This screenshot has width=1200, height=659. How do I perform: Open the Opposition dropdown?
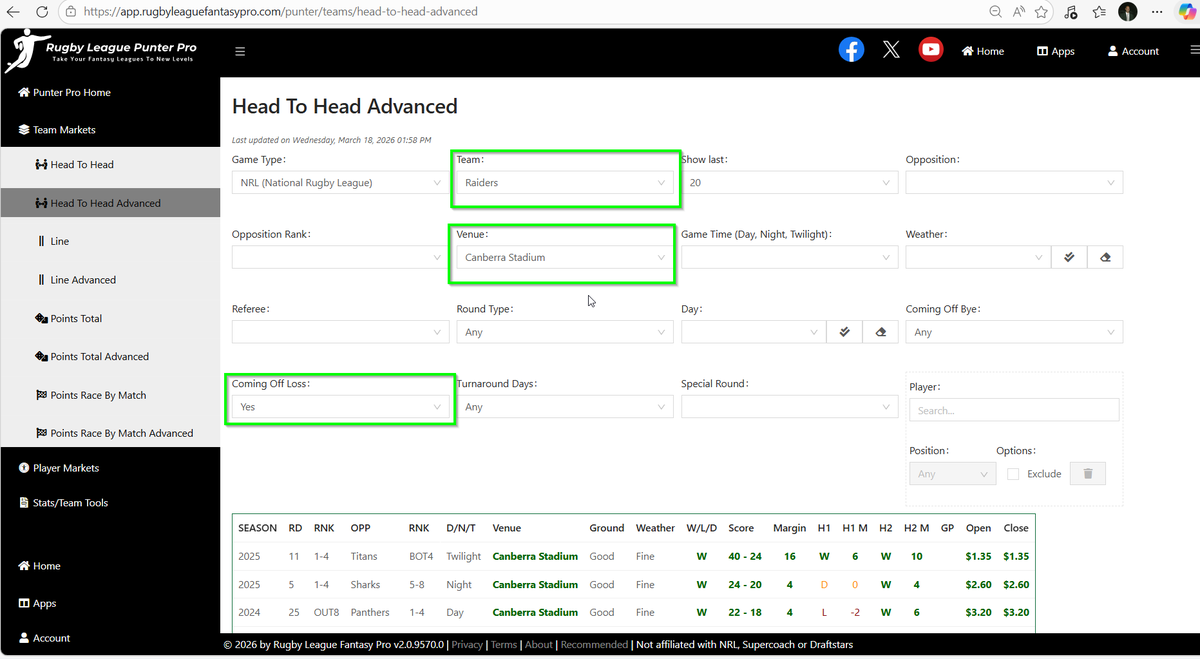click(1014, 183)
